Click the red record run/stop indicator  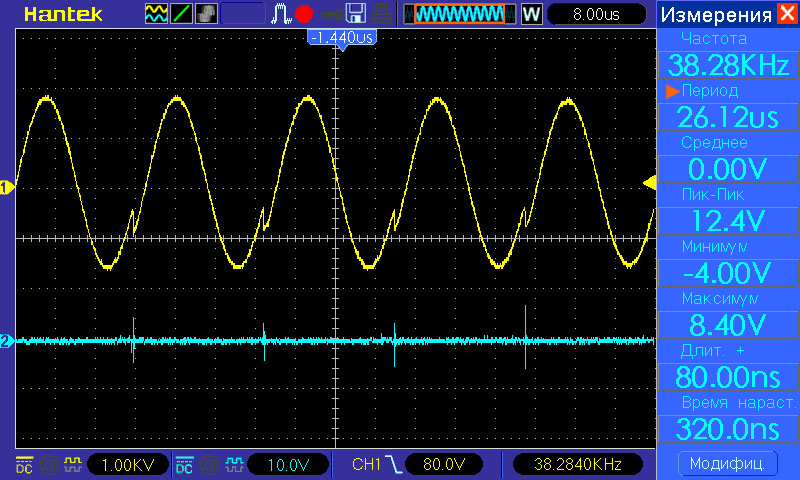point(304,14)
